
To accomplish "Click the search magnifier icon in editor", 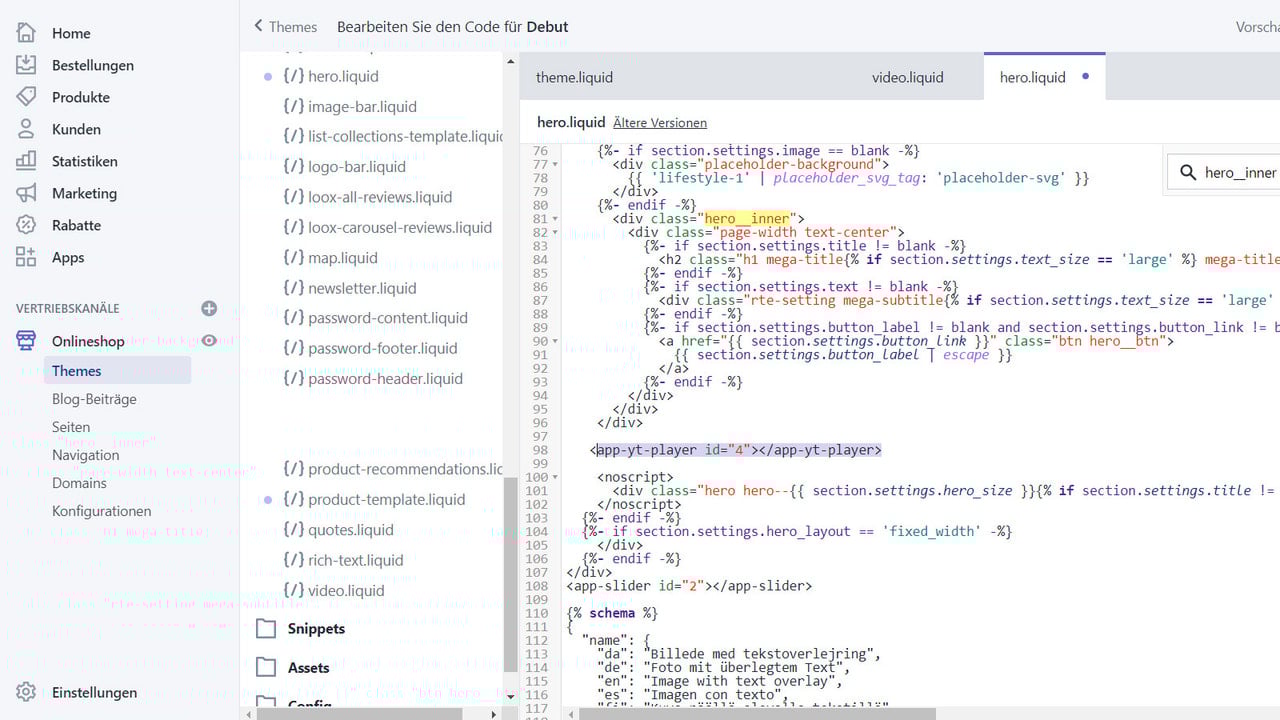I will coord(1188,172).
